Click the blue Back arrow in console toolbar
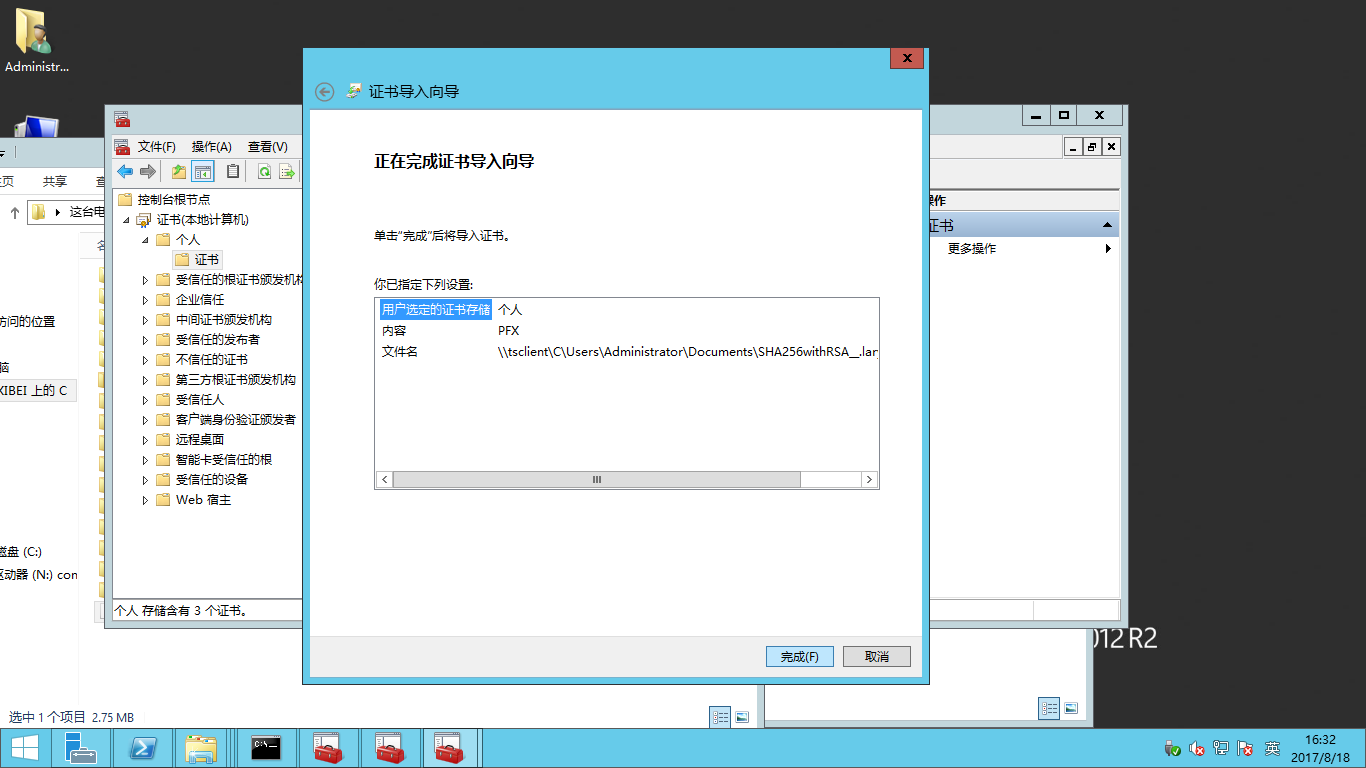This screenshot has width=1366, height=768. point(125,172)
